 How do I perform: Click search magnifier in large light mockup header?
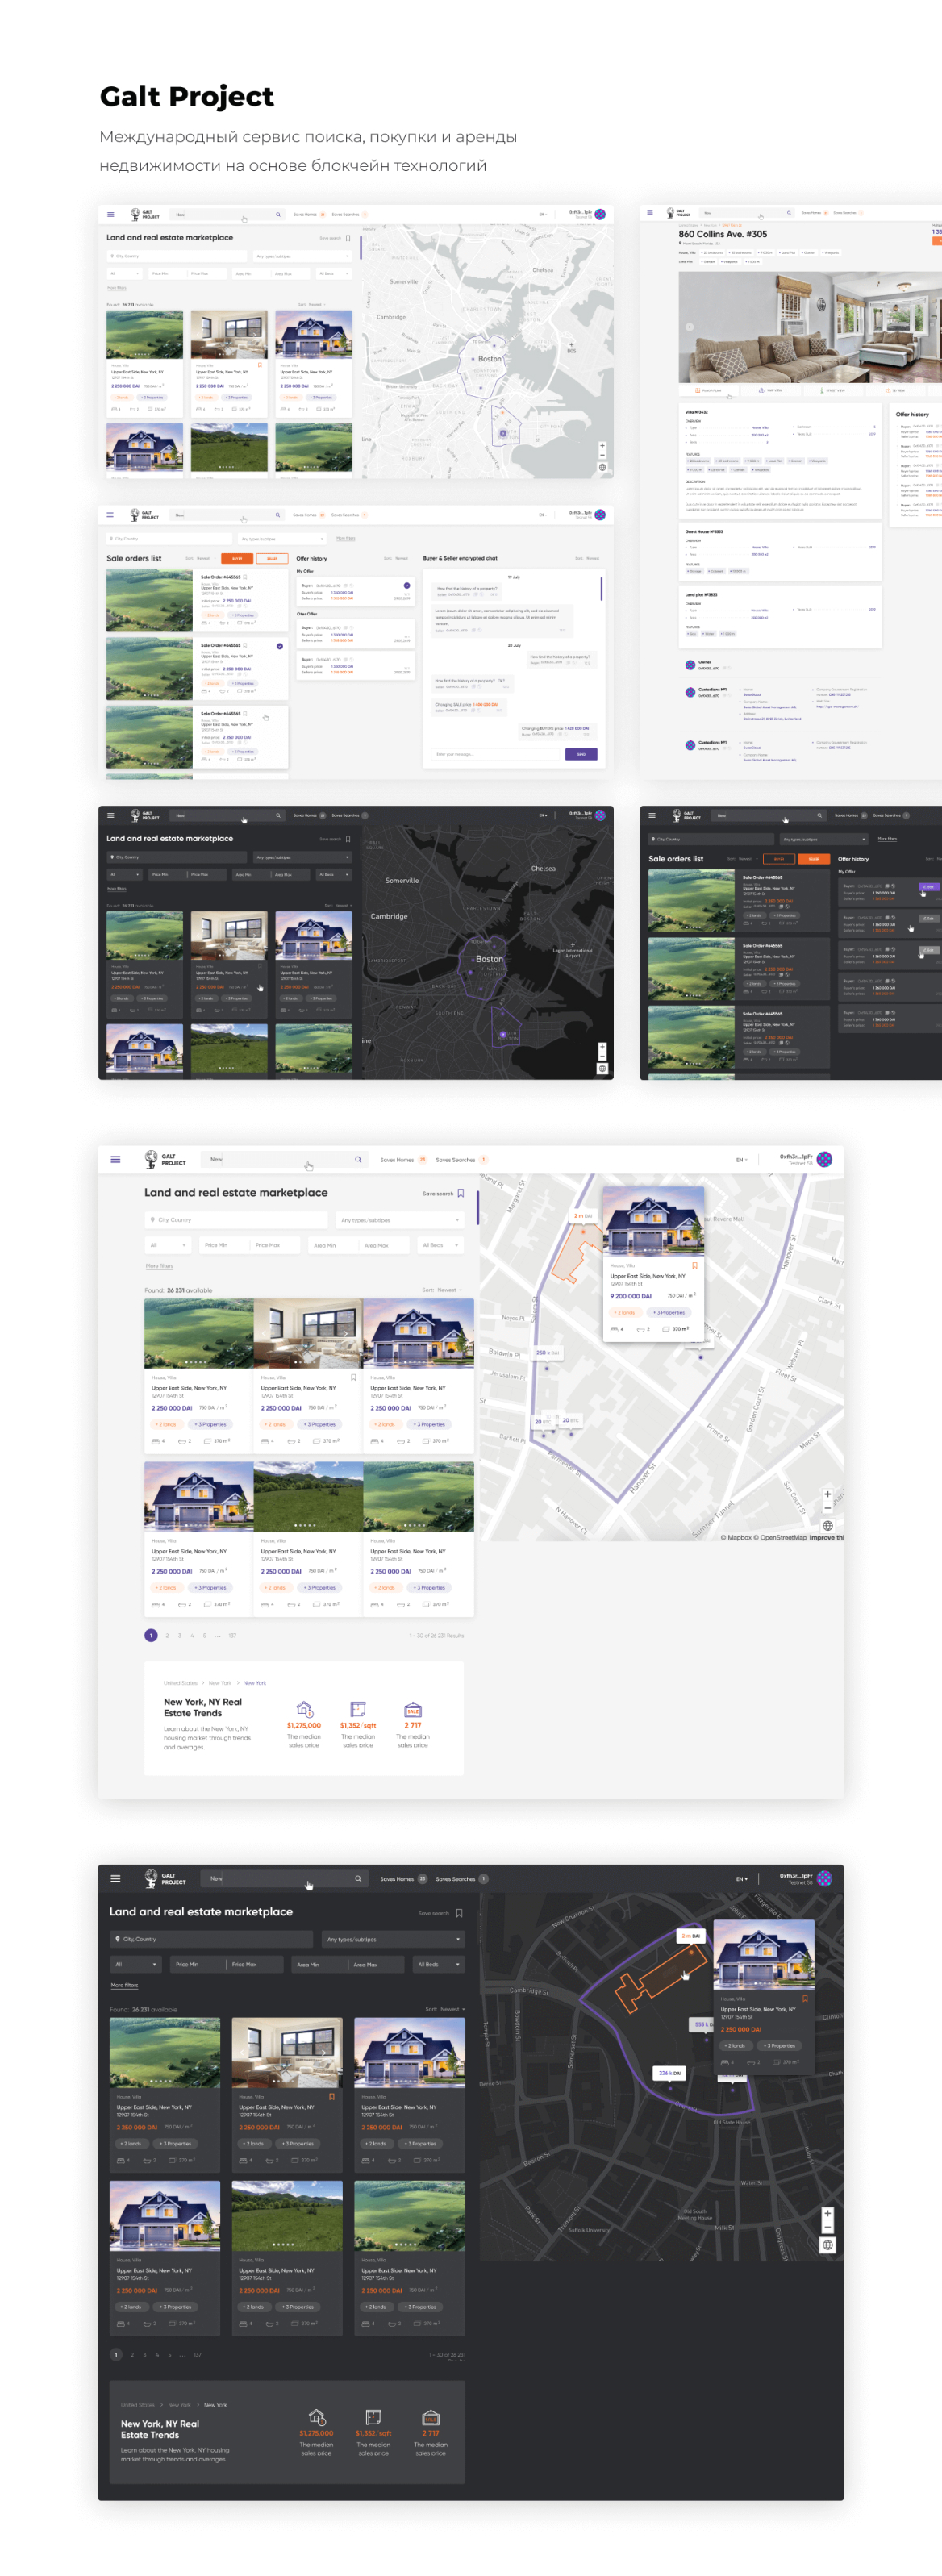coord(357,1160)
